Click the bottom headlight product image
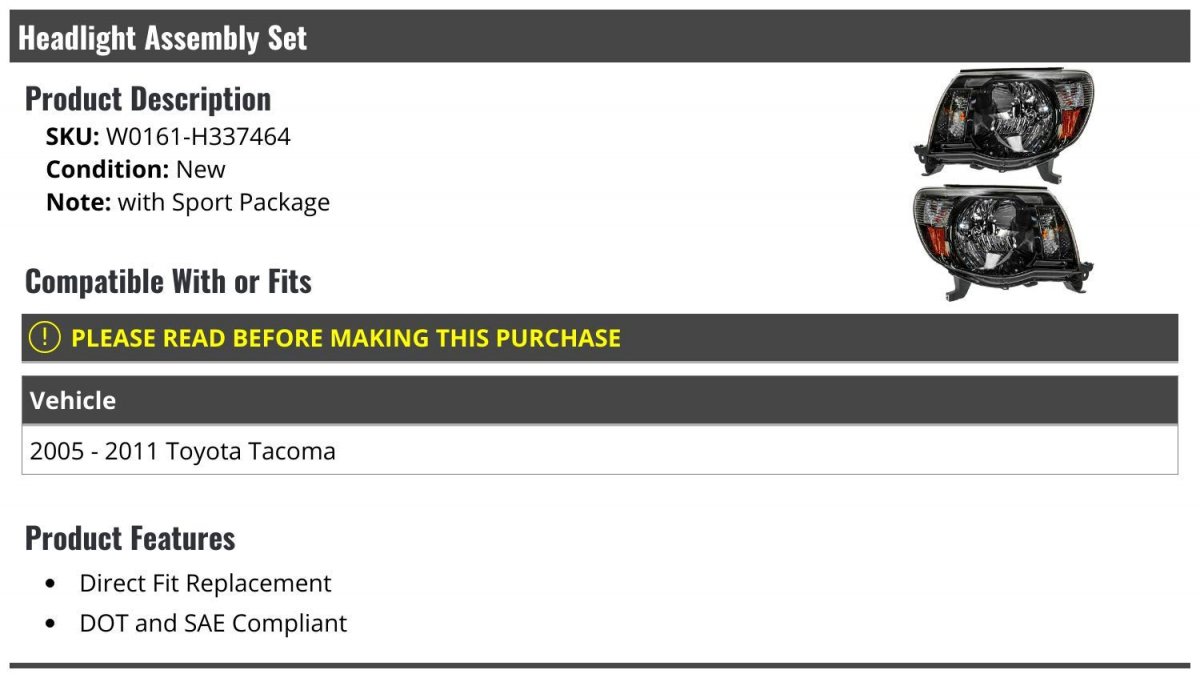Screen dimensions: 1200x678 pyautogui.click(x=1003, y=240)
